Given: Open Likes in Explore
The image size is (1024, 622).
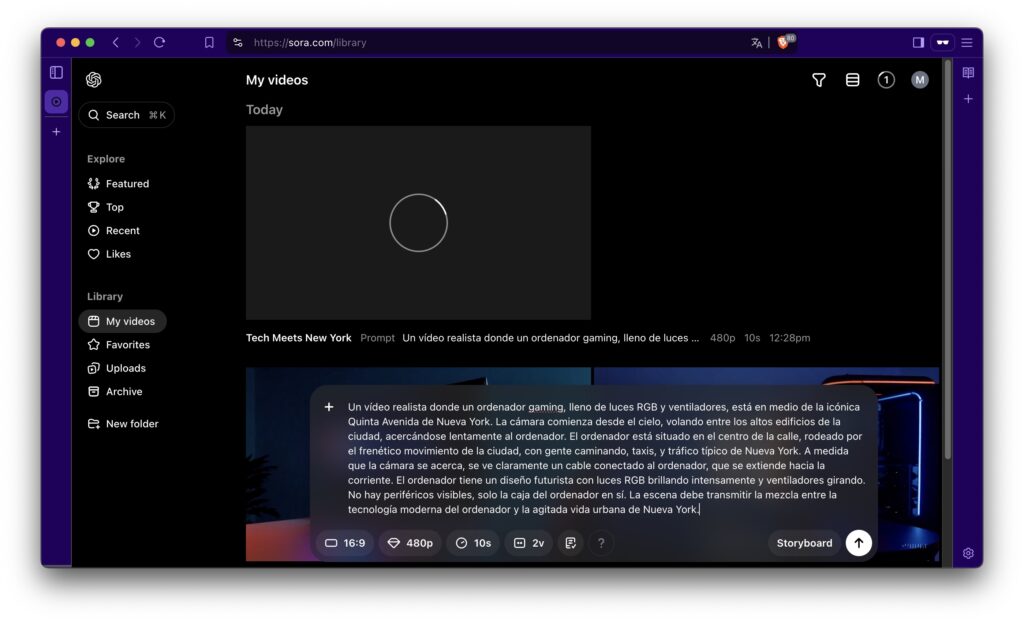Looking at the screenshot, I should pyautogui.click(x=110, y=254).
